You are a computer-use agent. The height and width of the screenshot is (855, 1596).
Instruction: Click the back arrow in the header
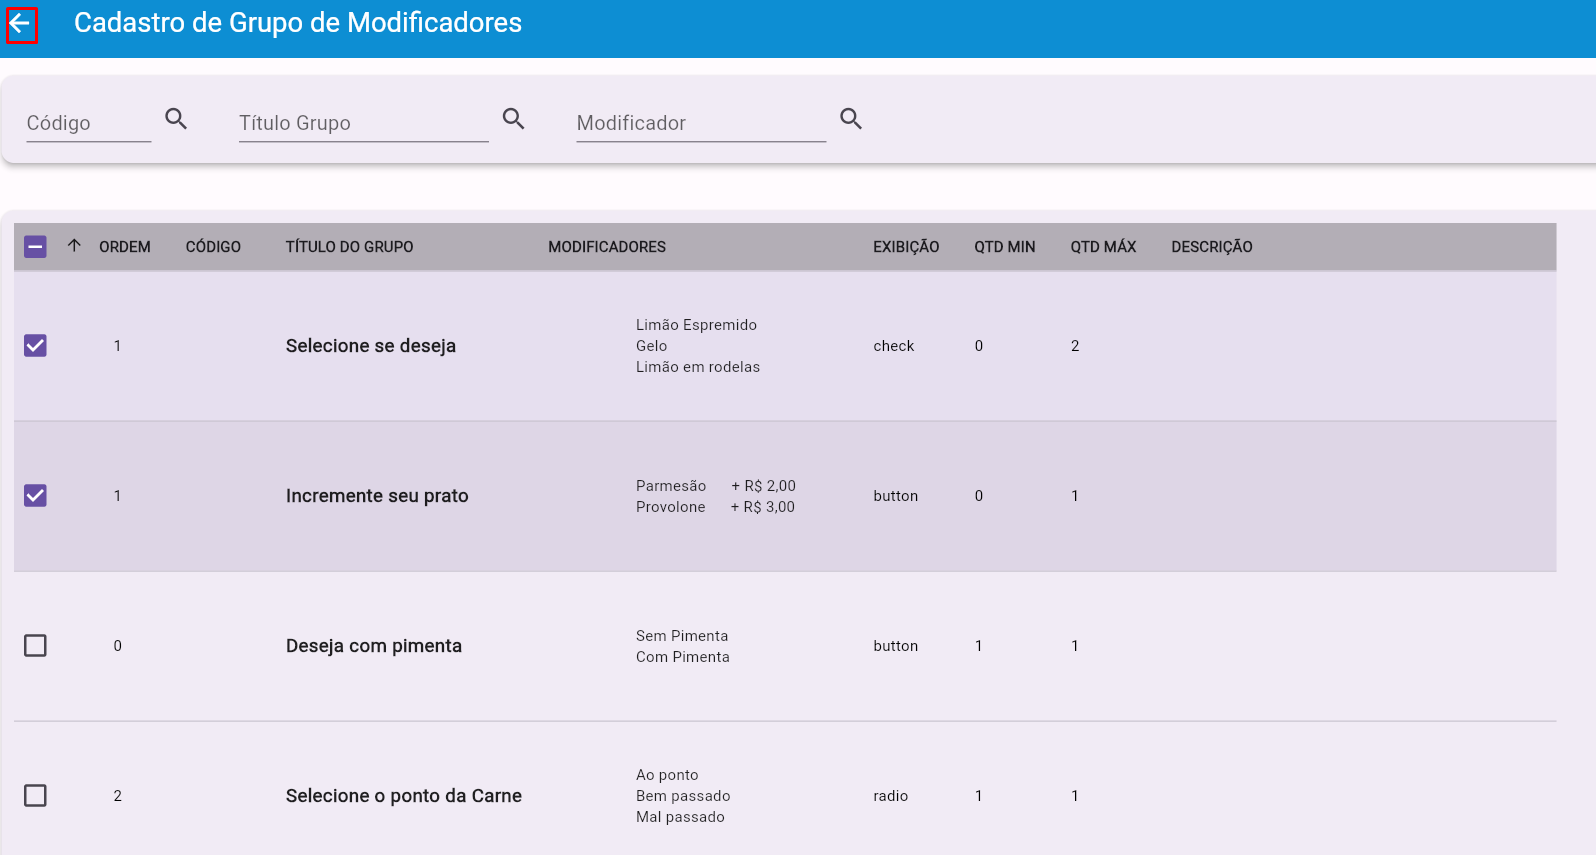21,24
